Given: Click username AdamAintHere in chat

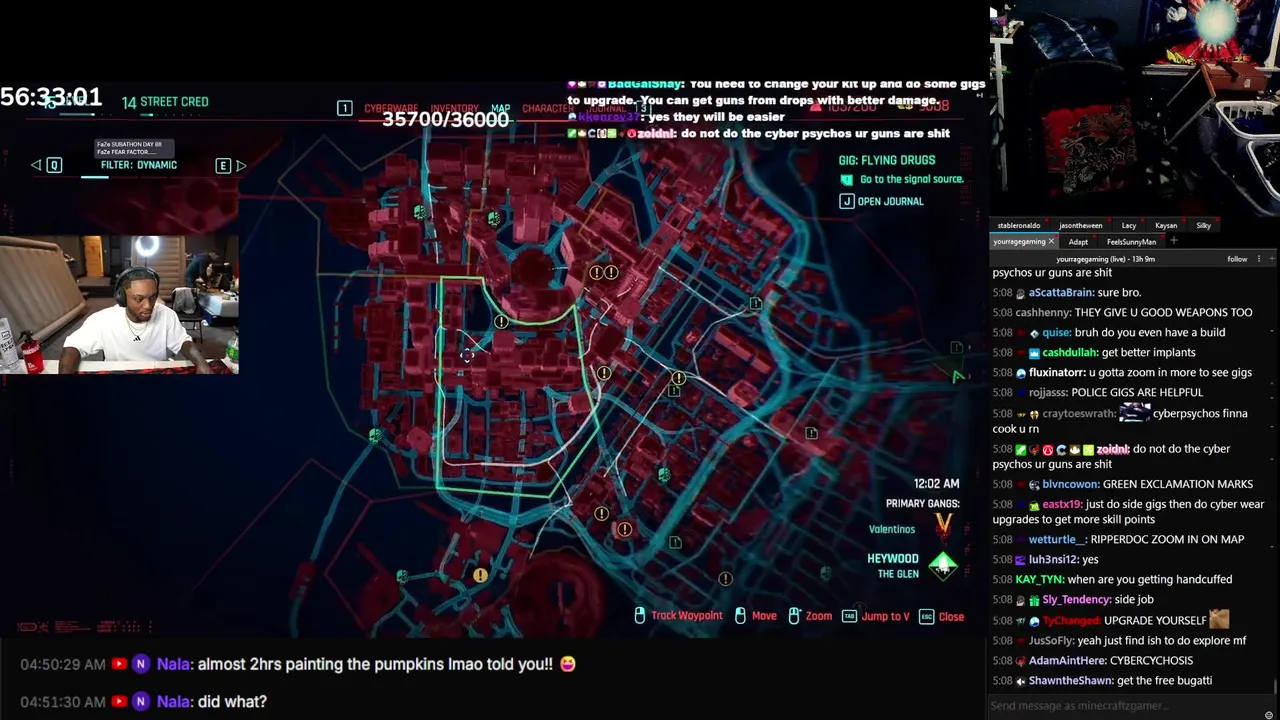Looking at the screenshot, I should 1069,660.
